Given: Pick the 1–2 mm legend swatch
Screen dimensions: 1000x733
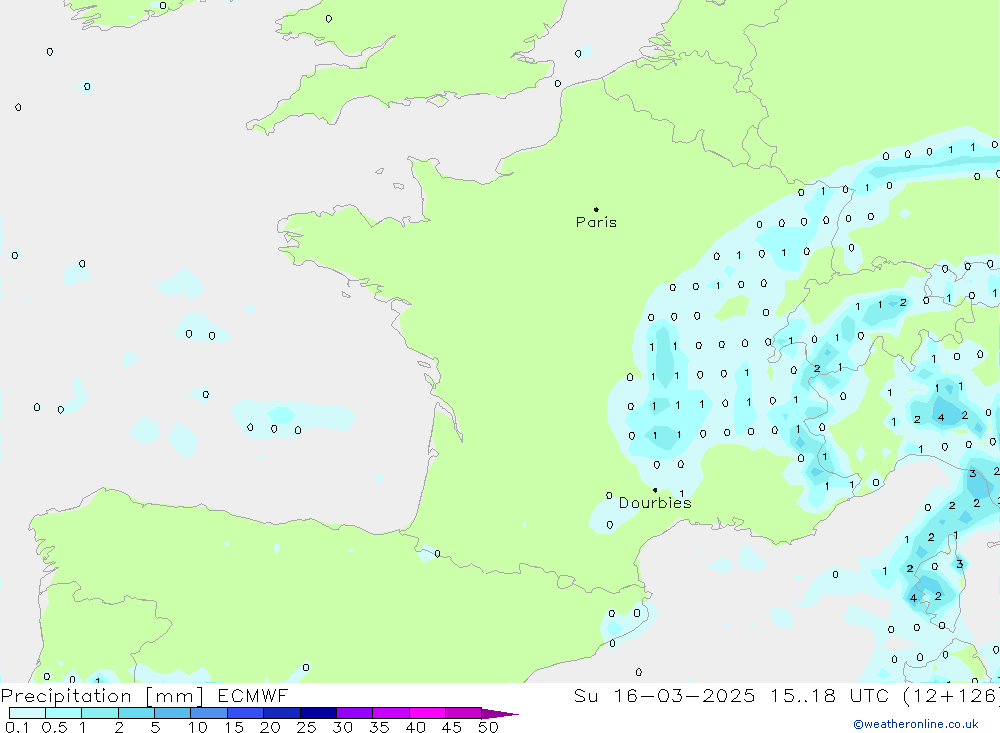Looking at the screenshot, I should pos(100,713).
